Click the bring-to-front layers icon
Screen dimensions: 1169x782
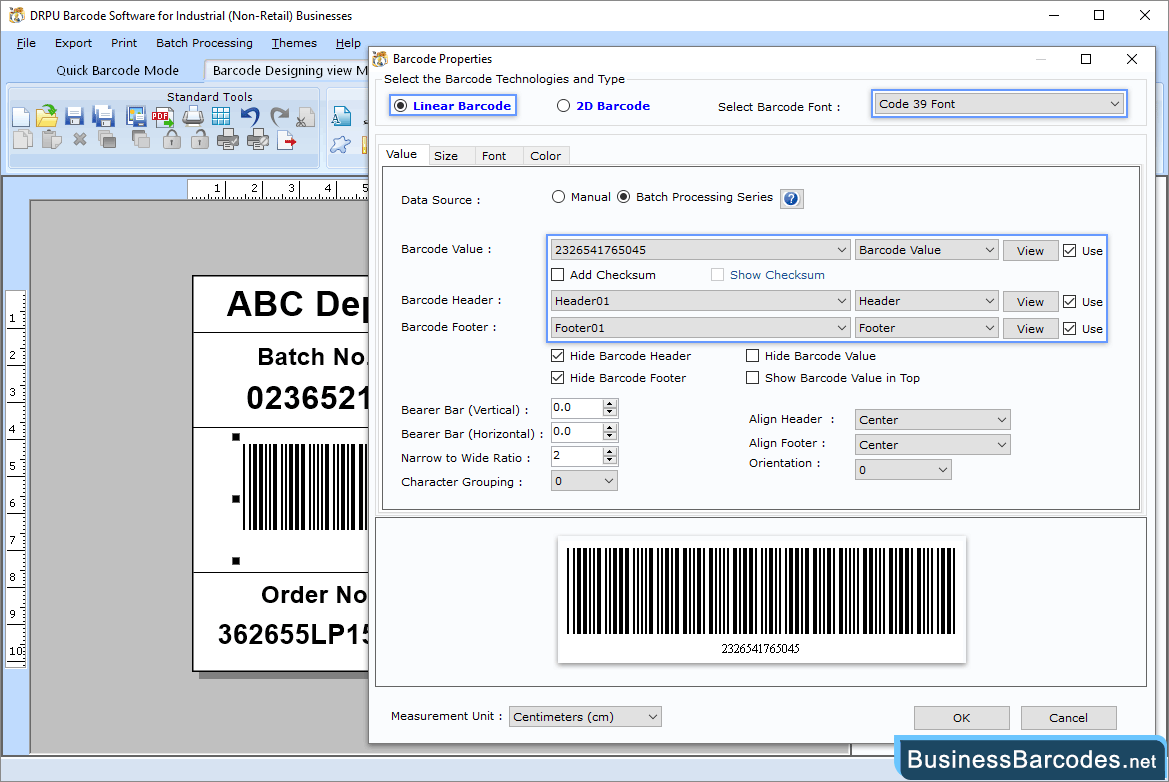107,139
